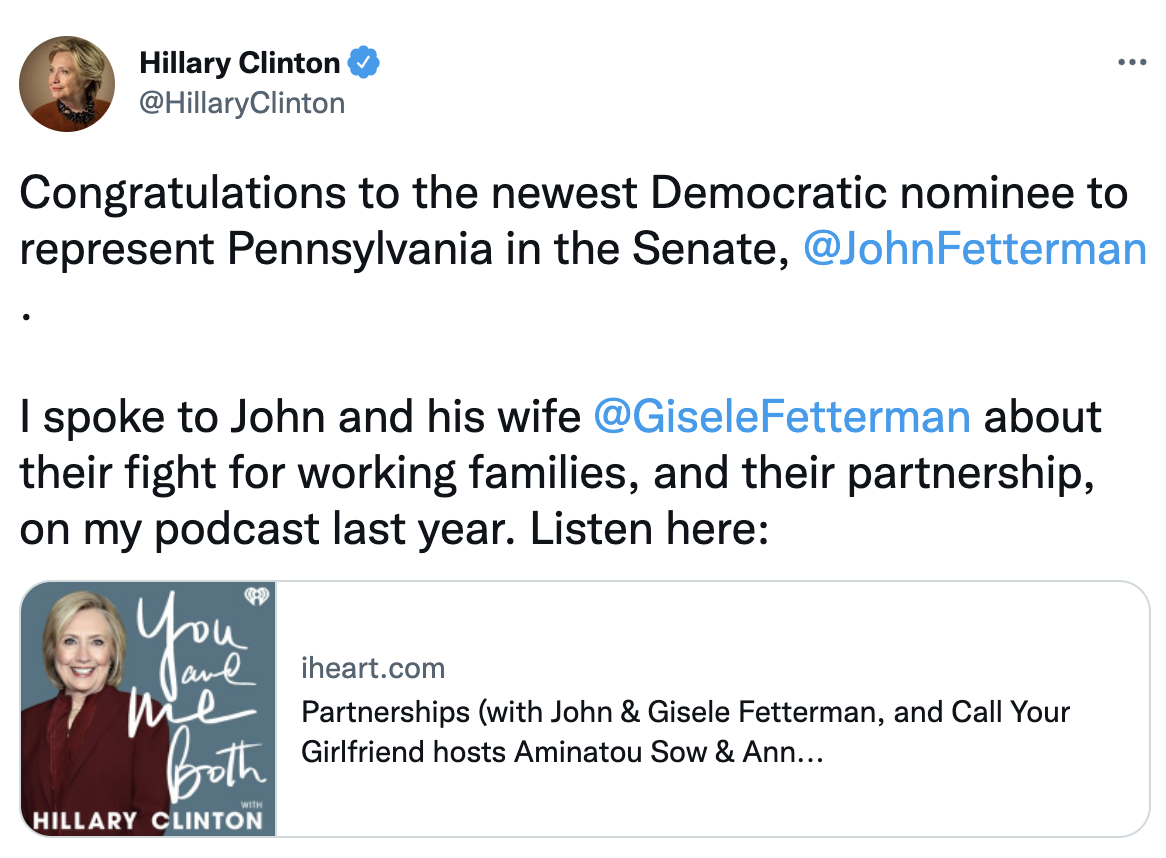This screenshot has width=1166, height=858.
Task: Click the "HILLARY CLINTON" caption on podcast cover
Action: (x=148, y=821)
